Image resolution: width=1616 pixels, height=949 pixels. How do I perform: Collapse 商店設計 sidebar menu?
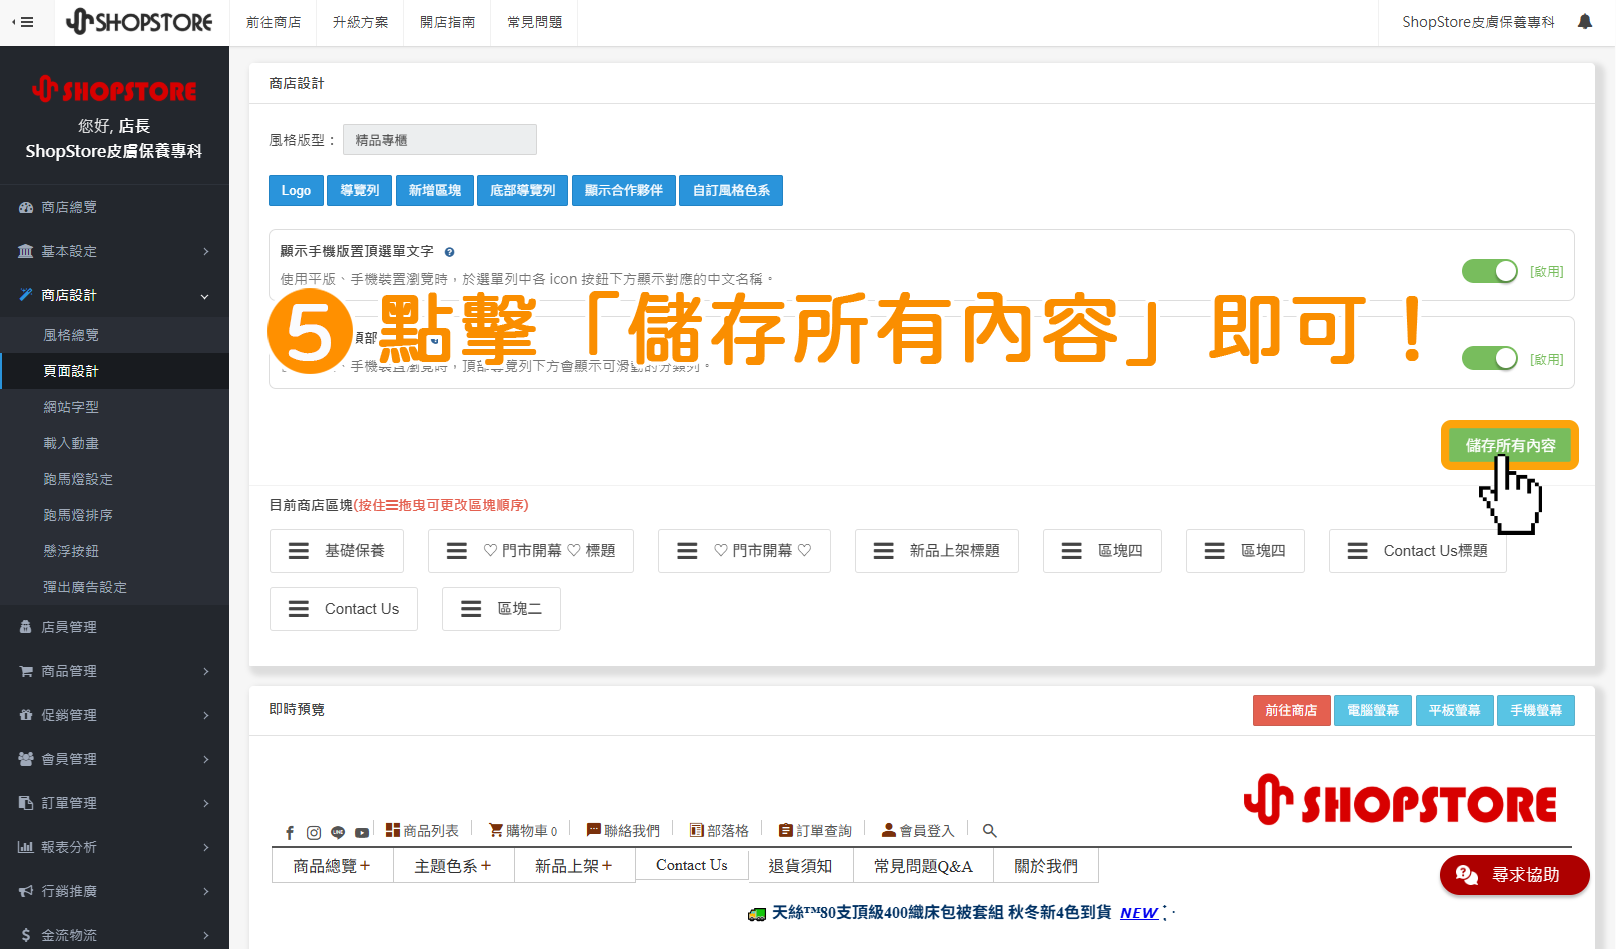(114, 295)
